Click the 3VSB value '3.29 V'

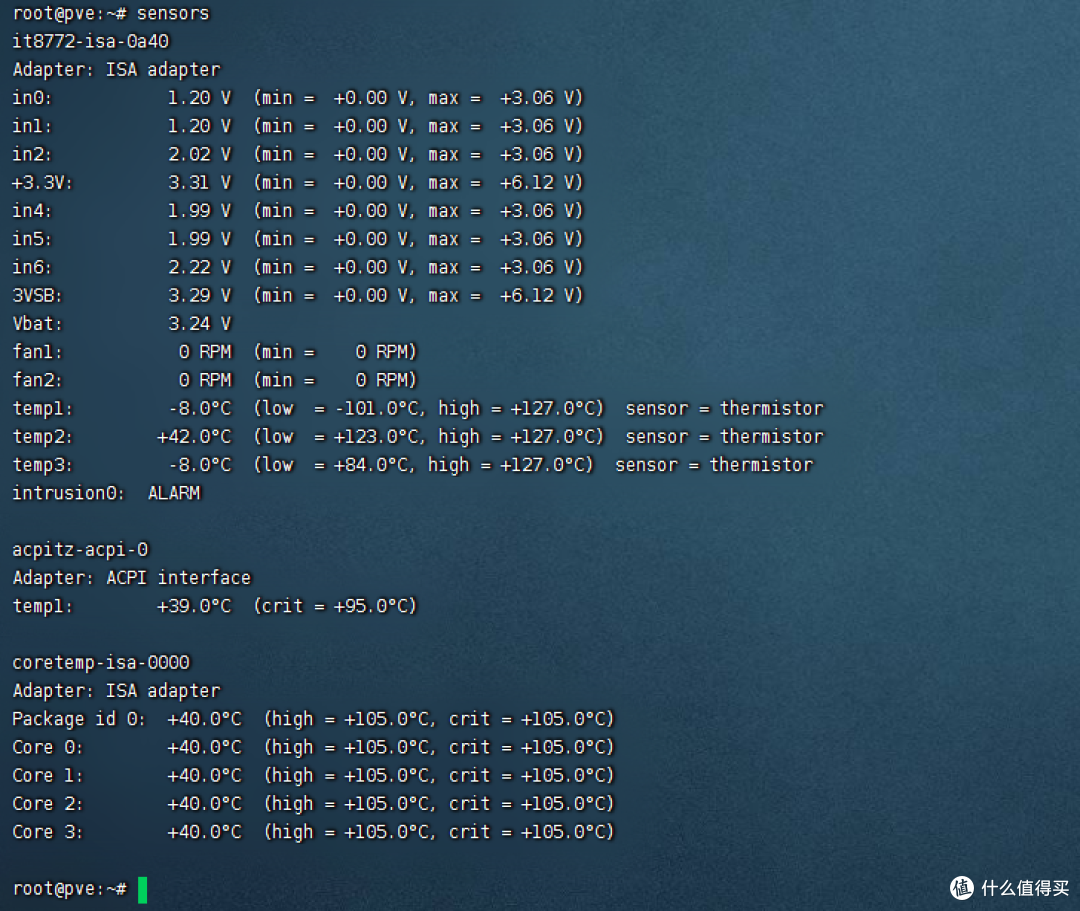click(x=199, y=295)
